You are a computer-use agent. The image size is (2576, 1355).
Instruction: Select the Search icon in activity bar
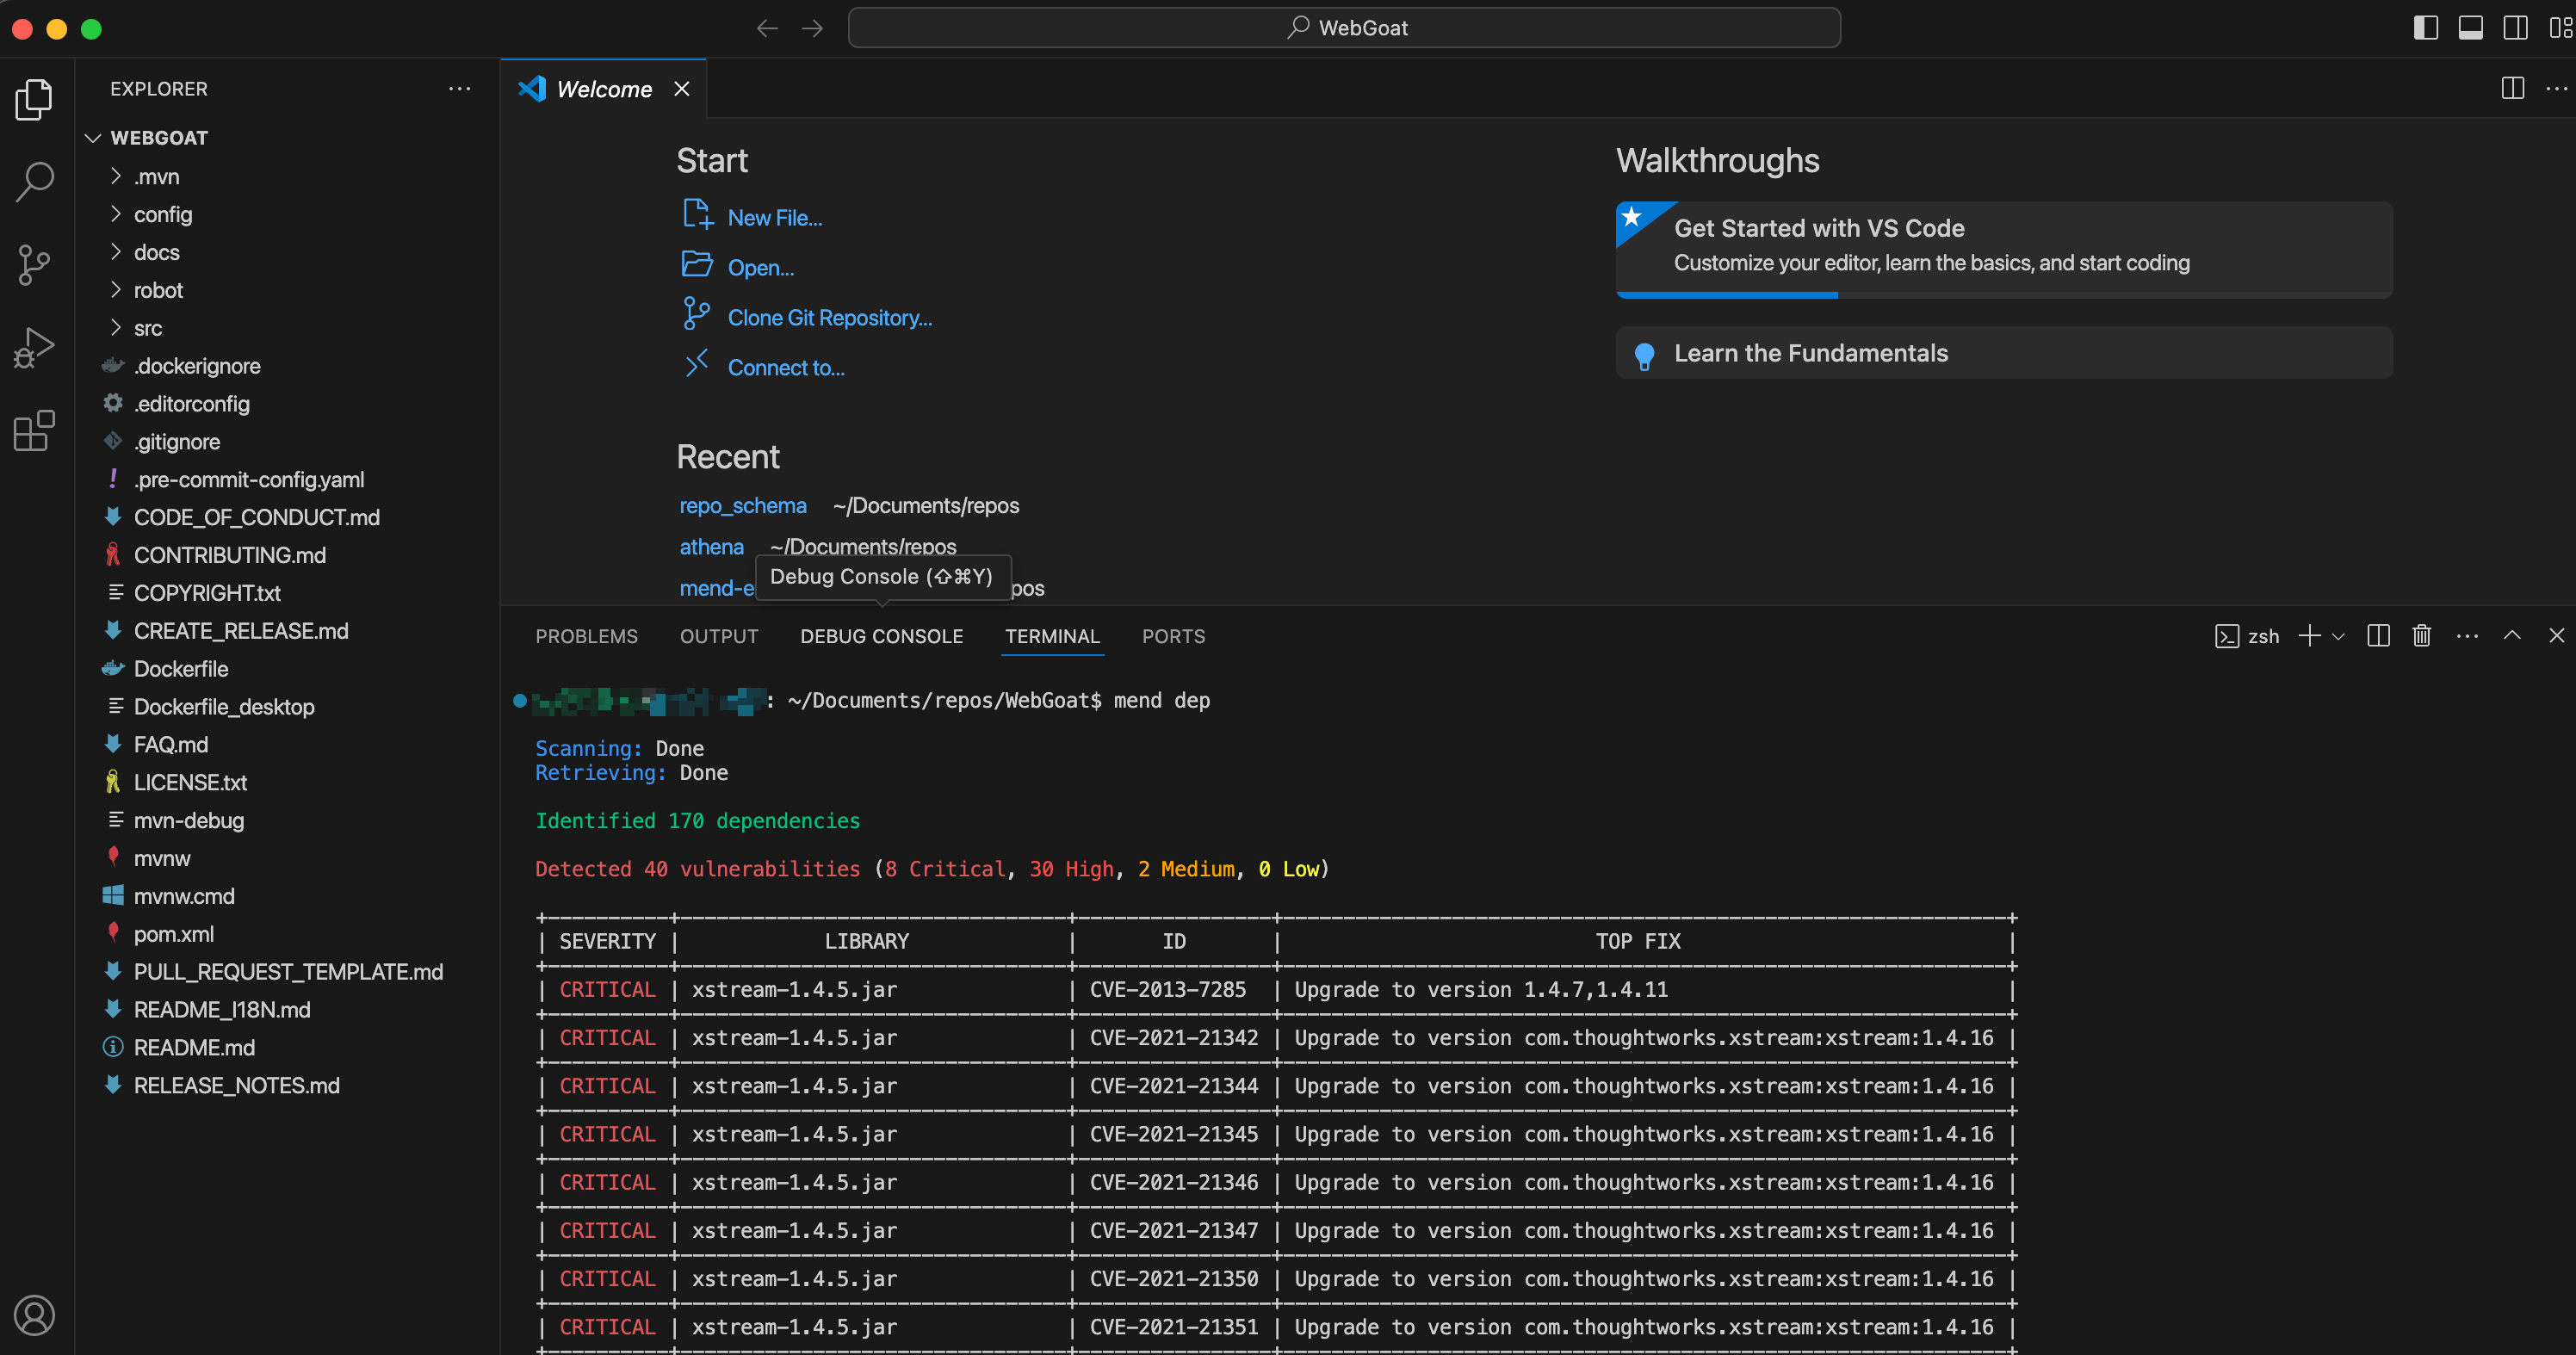pyautogui.click(x=33, y=181)
